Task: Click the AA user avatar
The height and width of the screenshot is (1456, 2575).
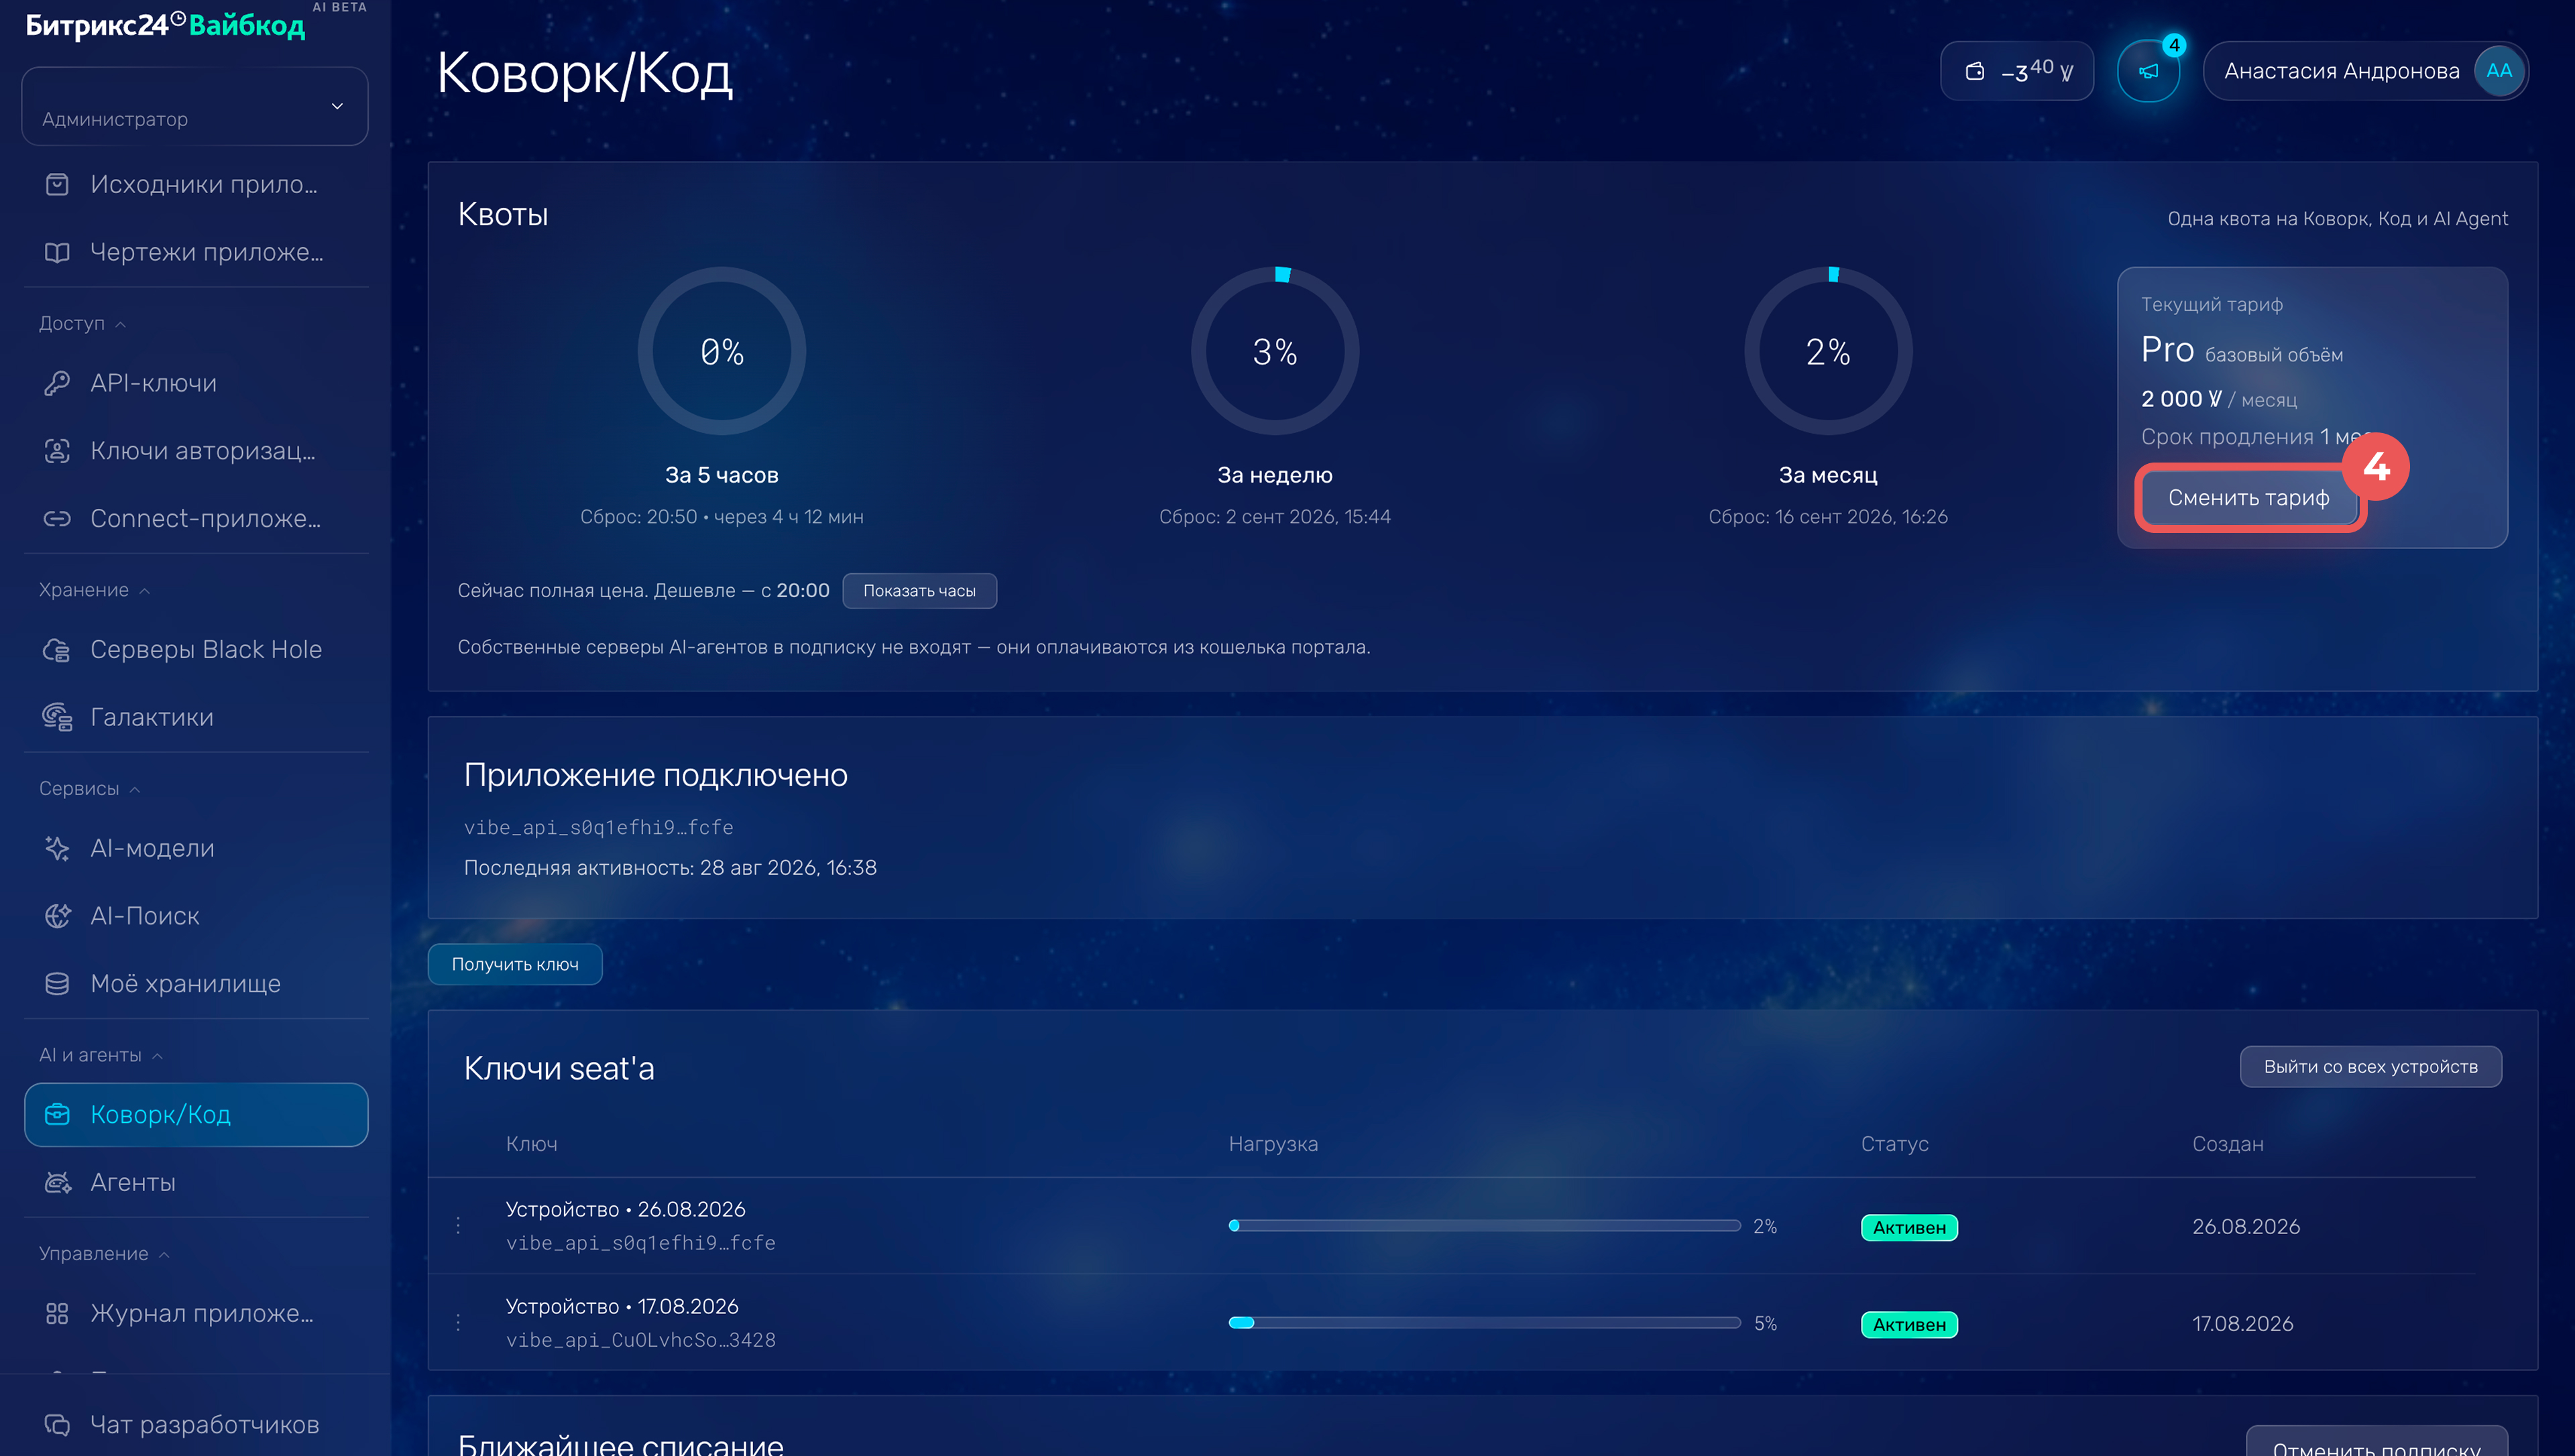Action: (2498, 71)
